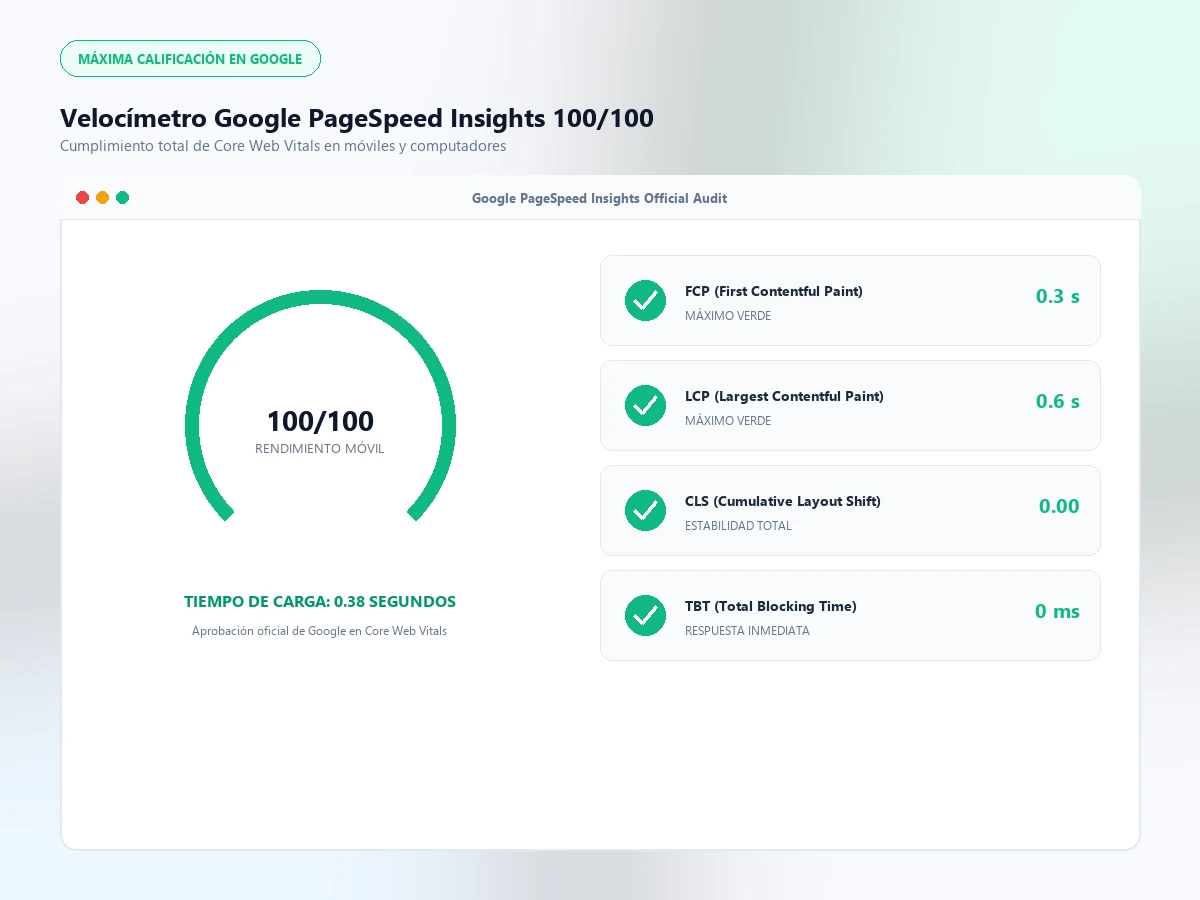Click the MÁXIMO VERDE text under LCP
This screenshot has height=900, width=1200.
[x=728, y=421]
